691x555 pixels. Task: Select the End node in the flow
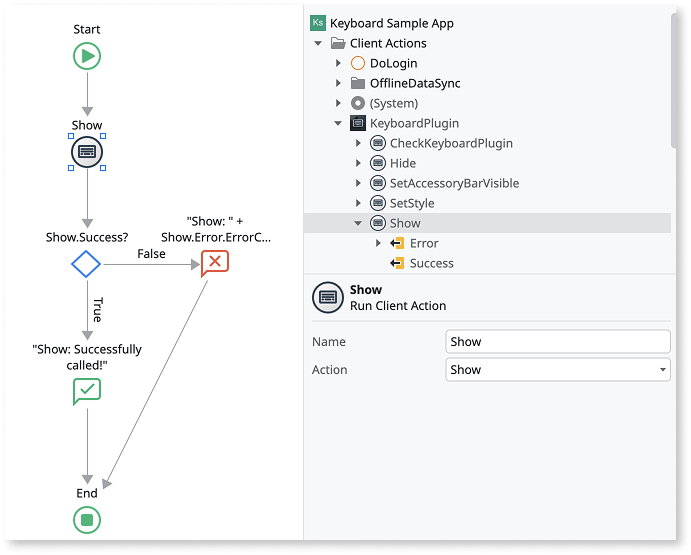click(x=87, y=520)
